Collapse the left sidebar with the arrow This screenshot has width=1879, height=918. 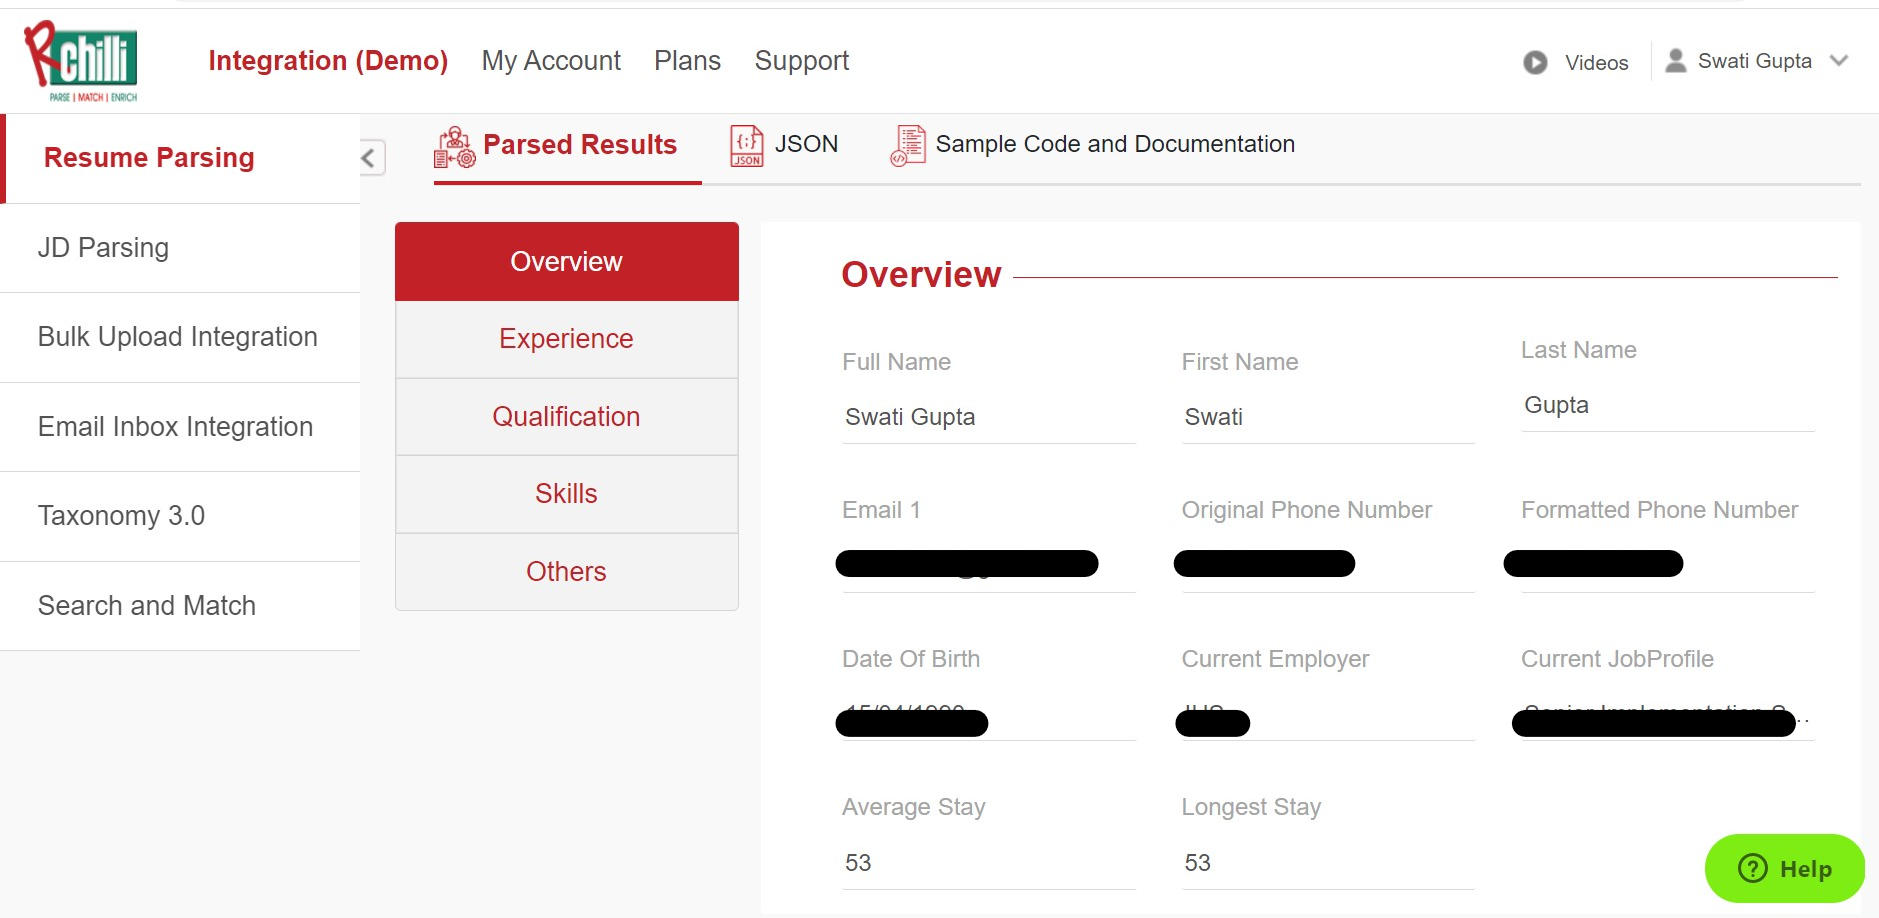coord(369,158)
